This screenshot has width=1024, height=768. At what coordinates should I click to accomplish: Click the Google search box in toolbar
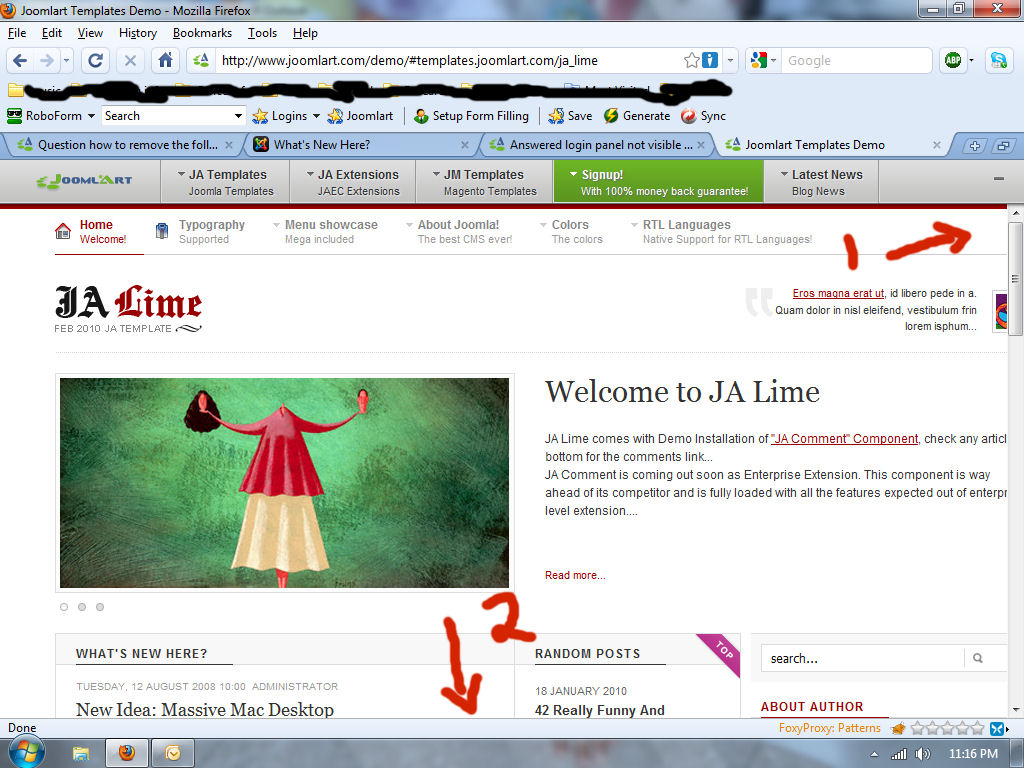click(x=856, y=61)
